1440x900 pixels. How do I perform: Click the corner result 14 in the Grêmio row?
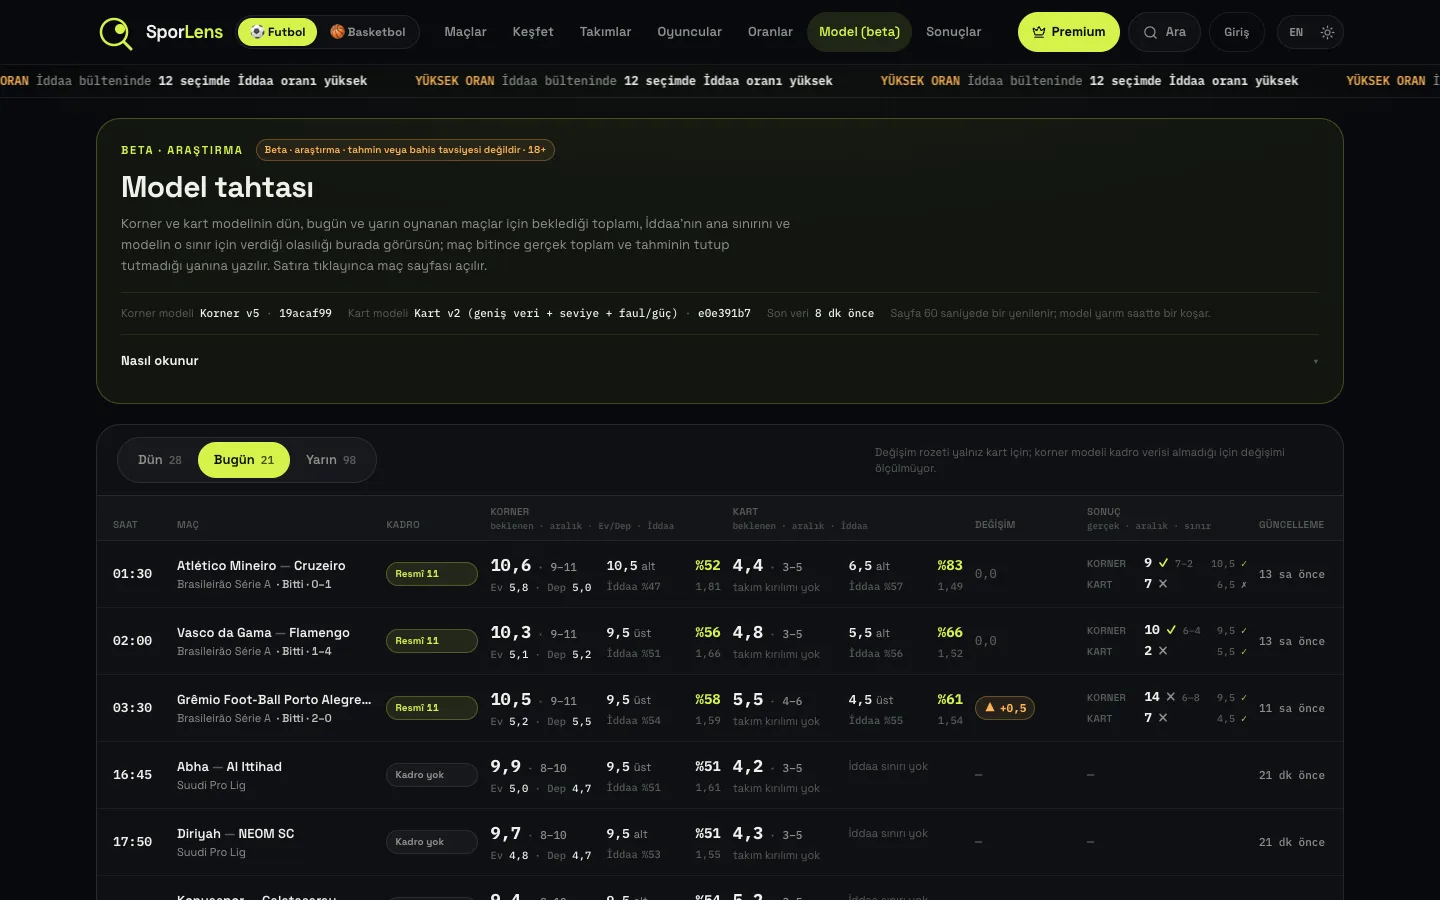1152,697
